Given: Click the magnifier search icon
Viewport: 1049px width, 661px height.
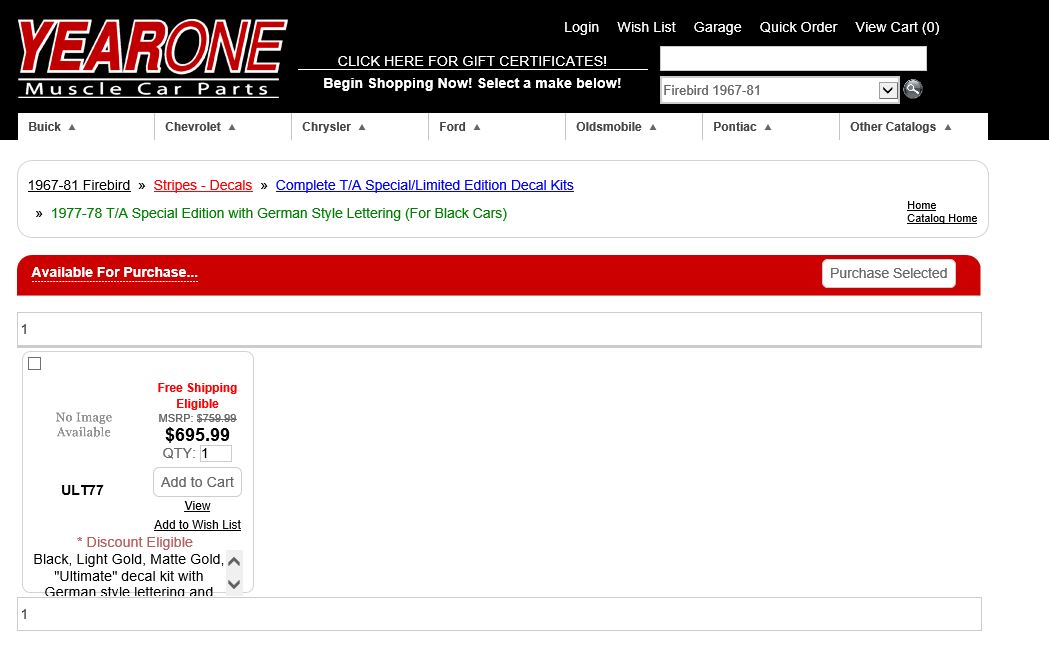Looking at the screenshot, I should click(x=913, y=89).
